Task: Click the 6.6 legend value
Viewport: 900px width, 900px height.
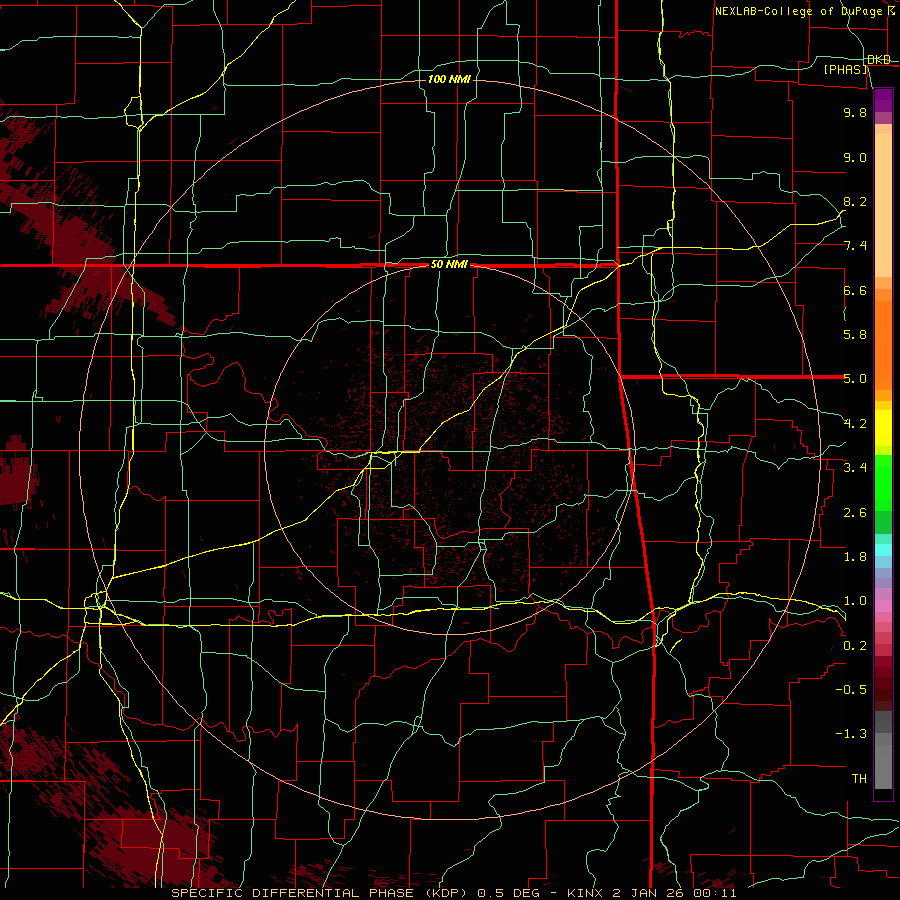Action: point(855,290)
